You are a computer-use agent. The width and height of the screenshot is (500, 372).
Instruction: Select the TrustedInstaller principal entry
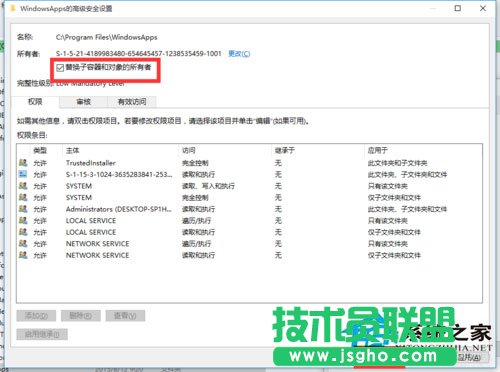(x=249, y=163)
